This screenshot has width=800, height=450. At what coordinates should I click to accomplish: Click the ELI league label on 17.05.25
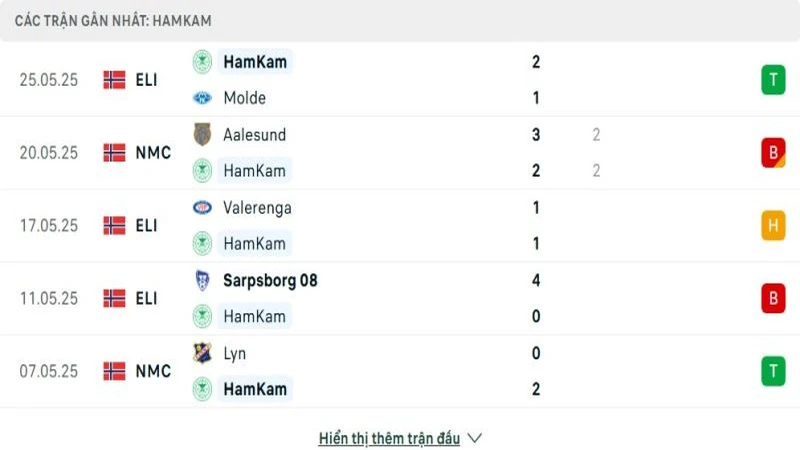(x=147, y=226)
